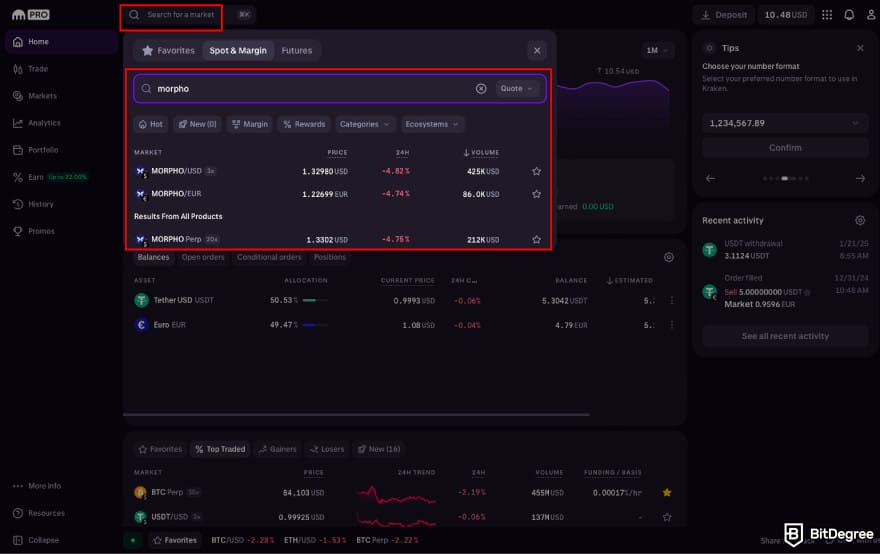Select the MORPHO Perp result
The width and height of the screenshot is (880, 554).
(x=338, y=240)
